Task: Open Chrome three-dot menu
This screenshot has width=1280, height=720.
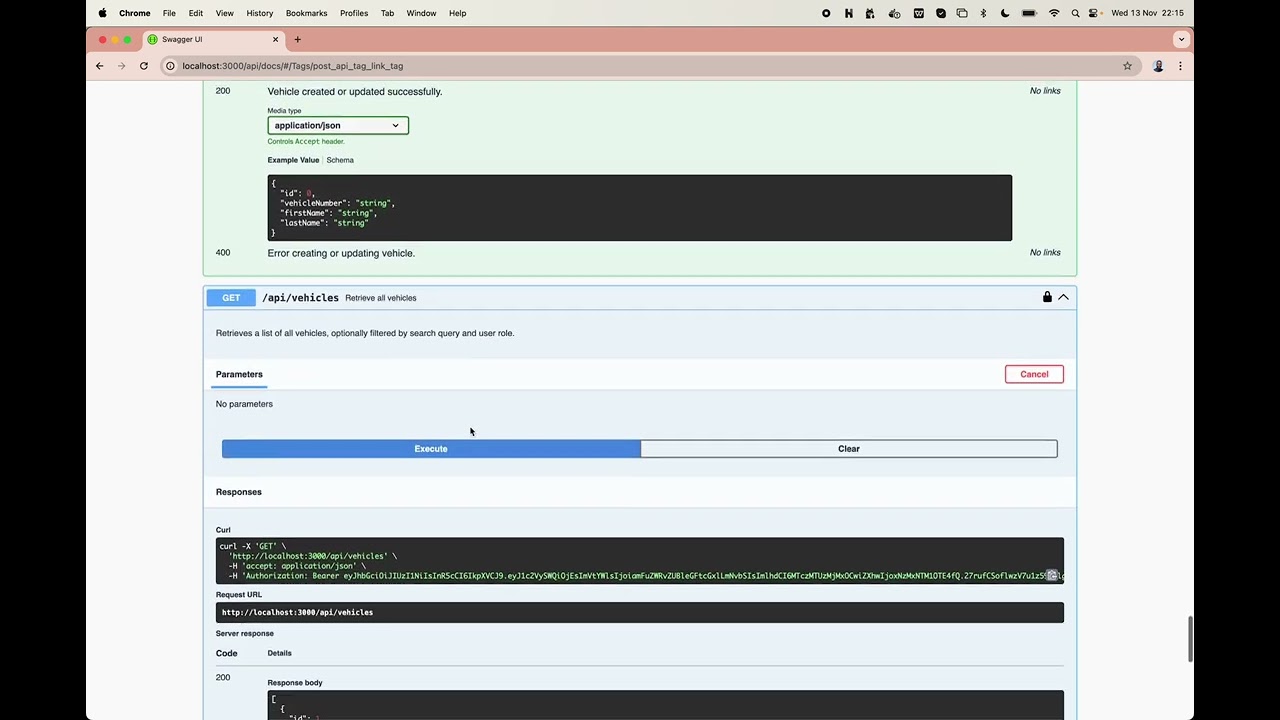Action: (1180, 66)
